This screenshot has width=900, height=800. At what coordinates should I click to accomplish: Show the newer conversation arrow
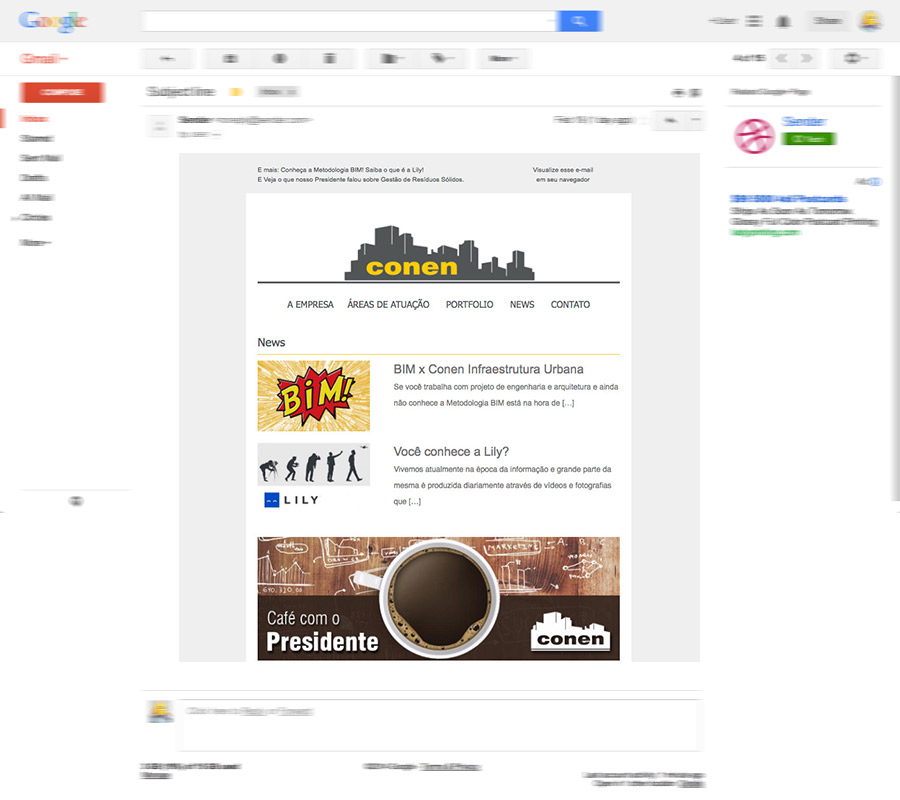tap(782, 59)
